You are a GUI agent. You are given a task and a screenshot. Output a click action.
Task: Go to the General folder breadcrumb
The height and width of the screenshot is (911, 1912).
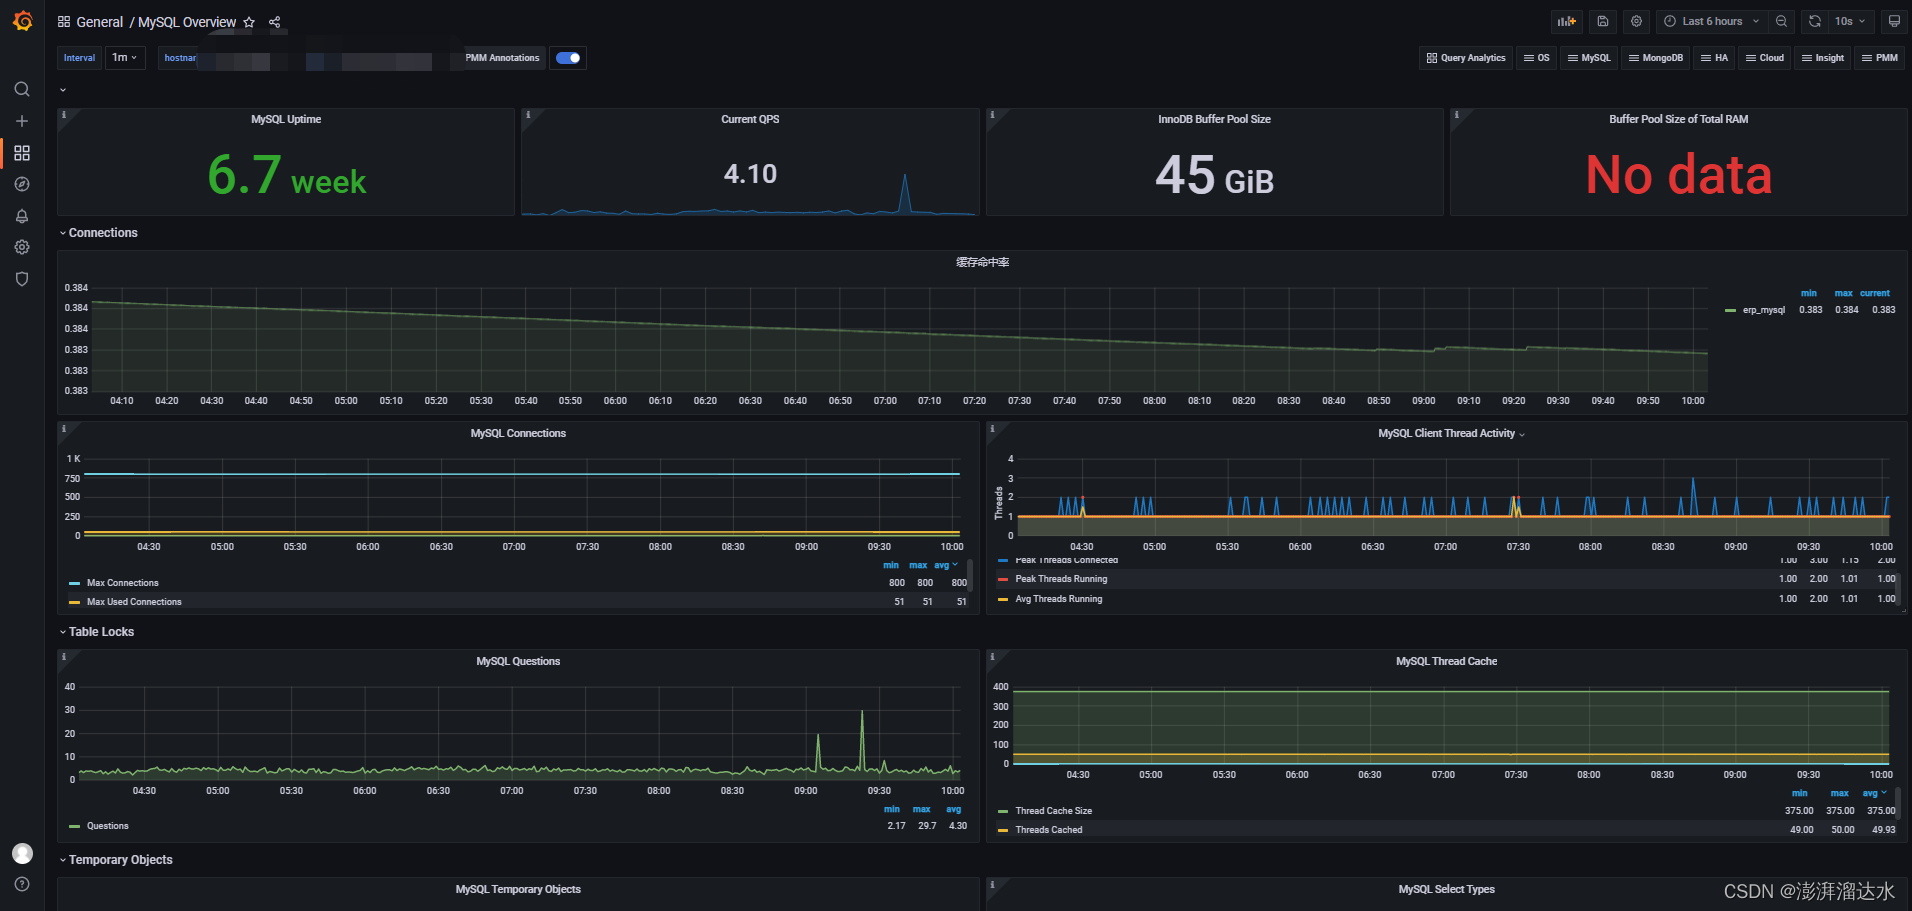point(99,22)
